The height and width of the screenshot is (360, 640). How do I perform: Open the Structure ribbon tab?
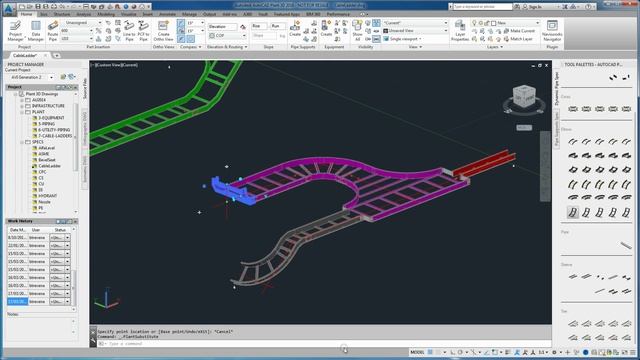point(62,14)
